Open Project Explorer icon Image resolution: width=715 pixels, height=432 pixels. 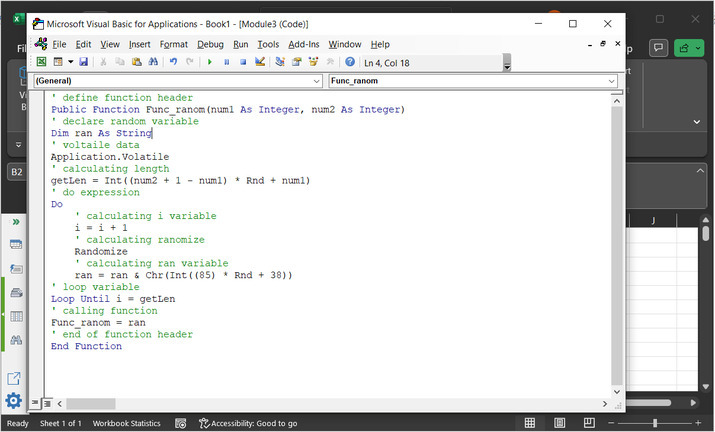point(280,62)
